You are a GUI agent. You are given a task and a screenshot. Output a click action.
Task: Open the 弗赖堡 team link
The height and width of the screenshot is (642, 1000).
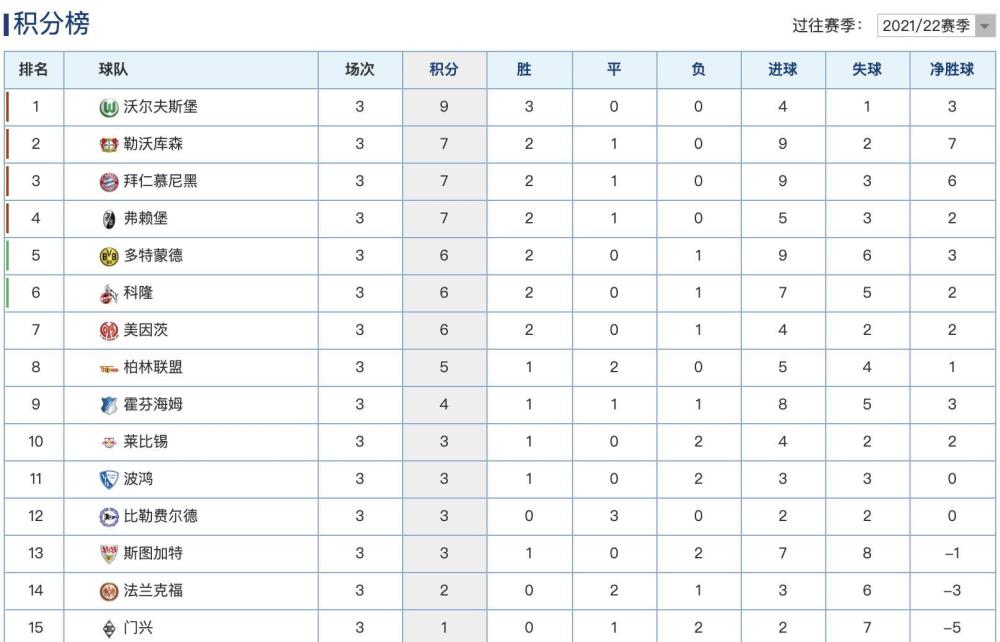tap(145, 218)
